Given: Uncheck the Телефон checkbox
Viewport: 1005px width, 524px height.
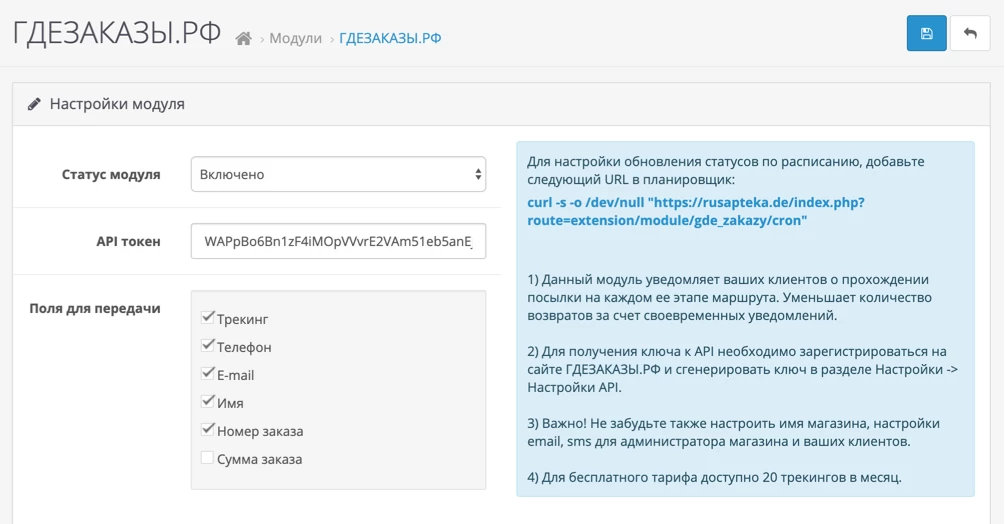Looking at the screenshot, I should click(207, 345).
